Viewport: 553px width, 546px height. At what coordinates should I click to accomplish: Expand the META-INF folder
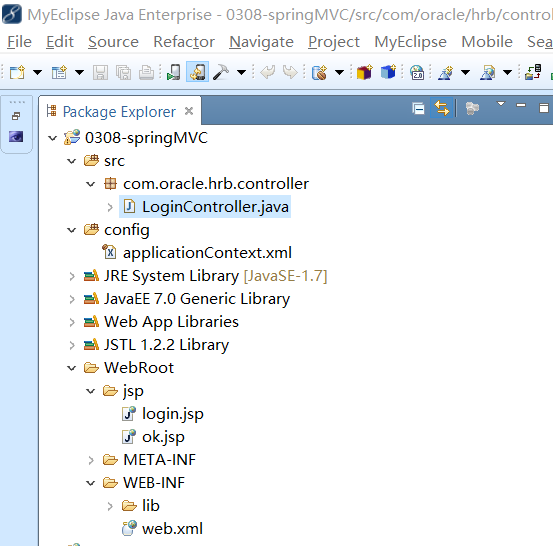[91, 460]
